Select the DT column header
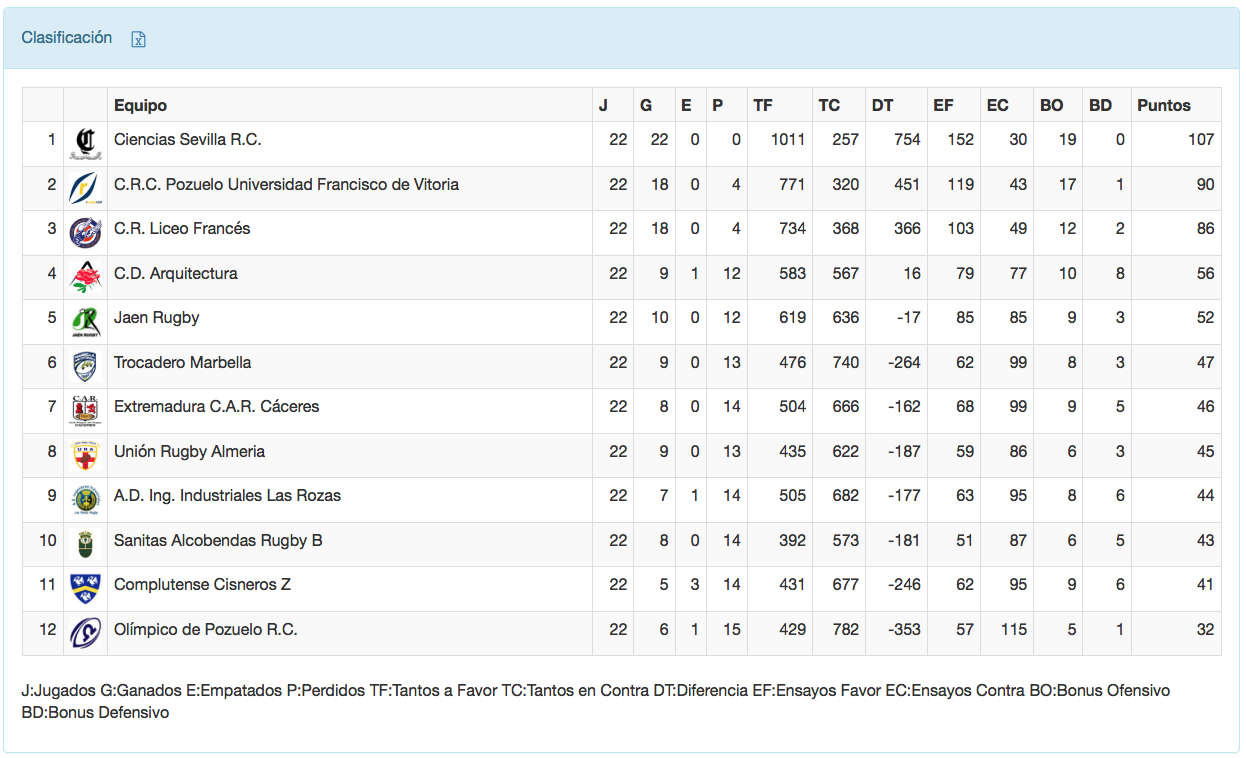1246x758 pixels. click(x=882, y=105)
